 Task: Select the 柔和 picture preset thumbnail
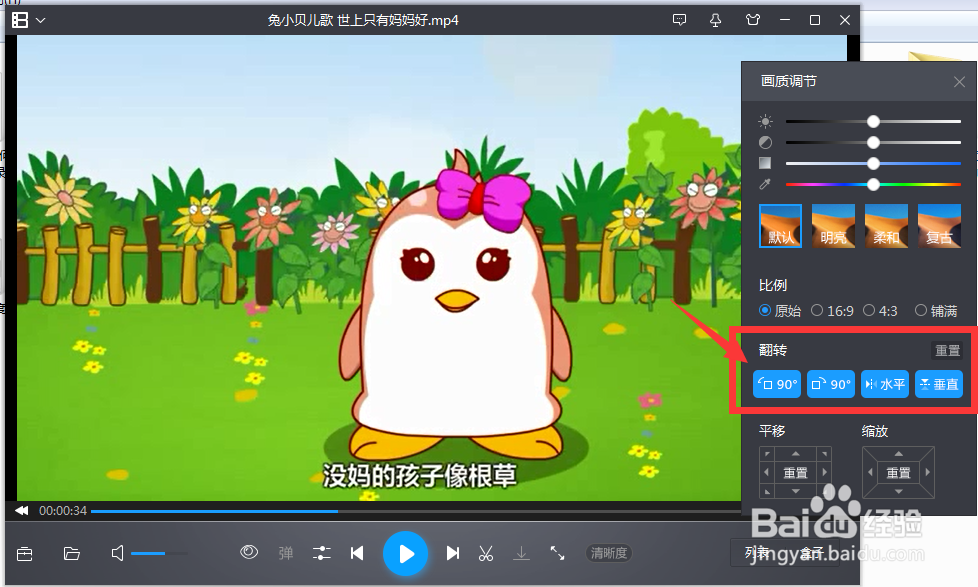tap(886, 226)
